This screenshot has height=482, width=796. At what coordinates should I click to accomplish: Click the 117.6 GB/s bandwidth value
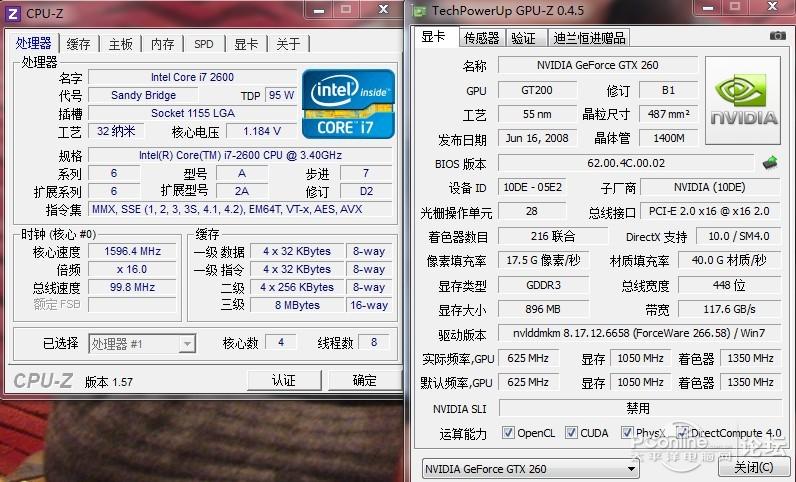(729, 309)
